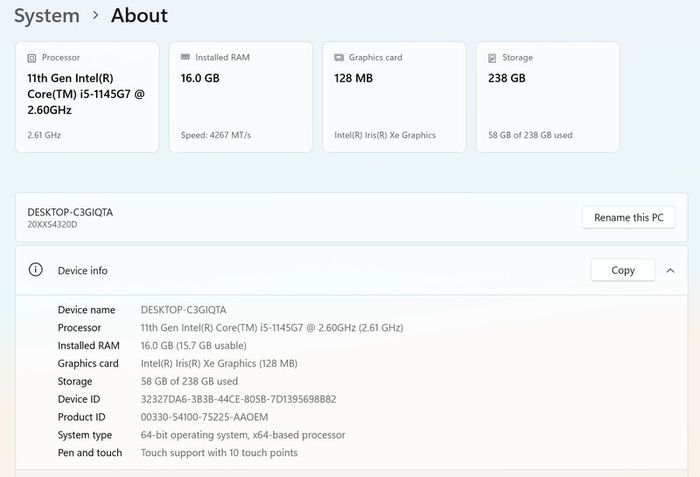700x477 pixels.
Task: Click Storage row '58 GB of 238 GB used'
Action: pyautogui.click(x=189, y=381)
